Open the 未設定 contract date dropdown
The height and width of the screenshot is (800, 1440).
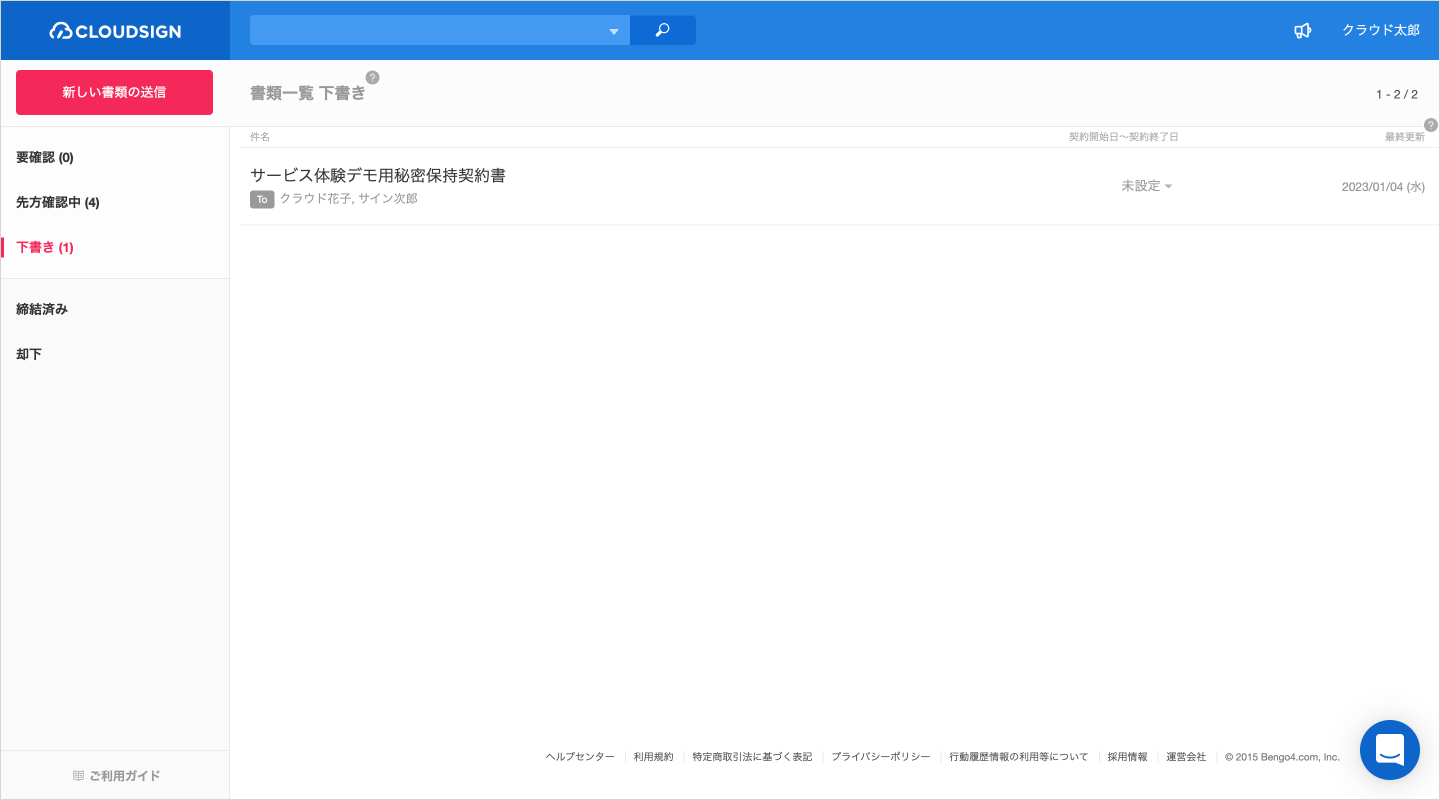1146,186
